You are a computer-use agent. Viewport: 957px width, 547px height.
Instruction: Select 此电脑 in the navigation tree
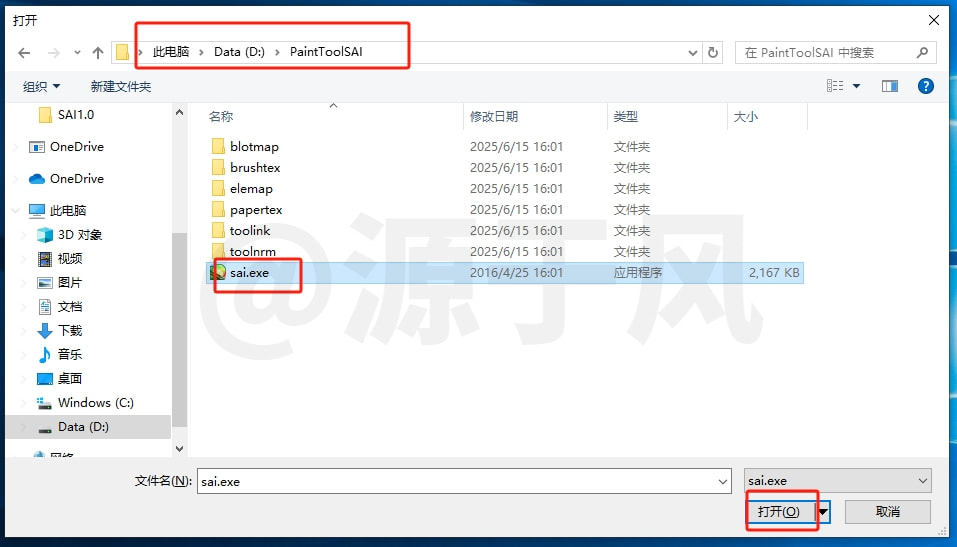(x=68, y=211)
